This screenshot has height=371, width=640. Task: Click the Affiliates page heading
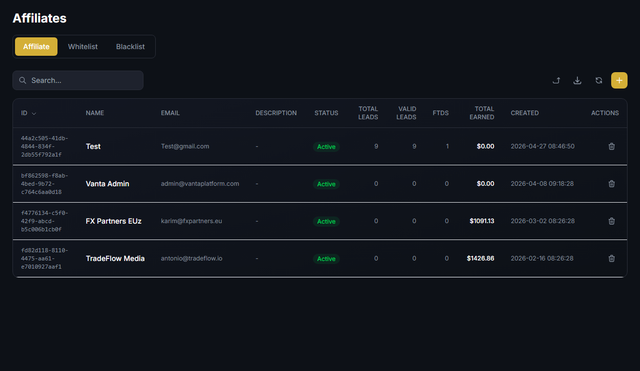[x=40, y=18]
